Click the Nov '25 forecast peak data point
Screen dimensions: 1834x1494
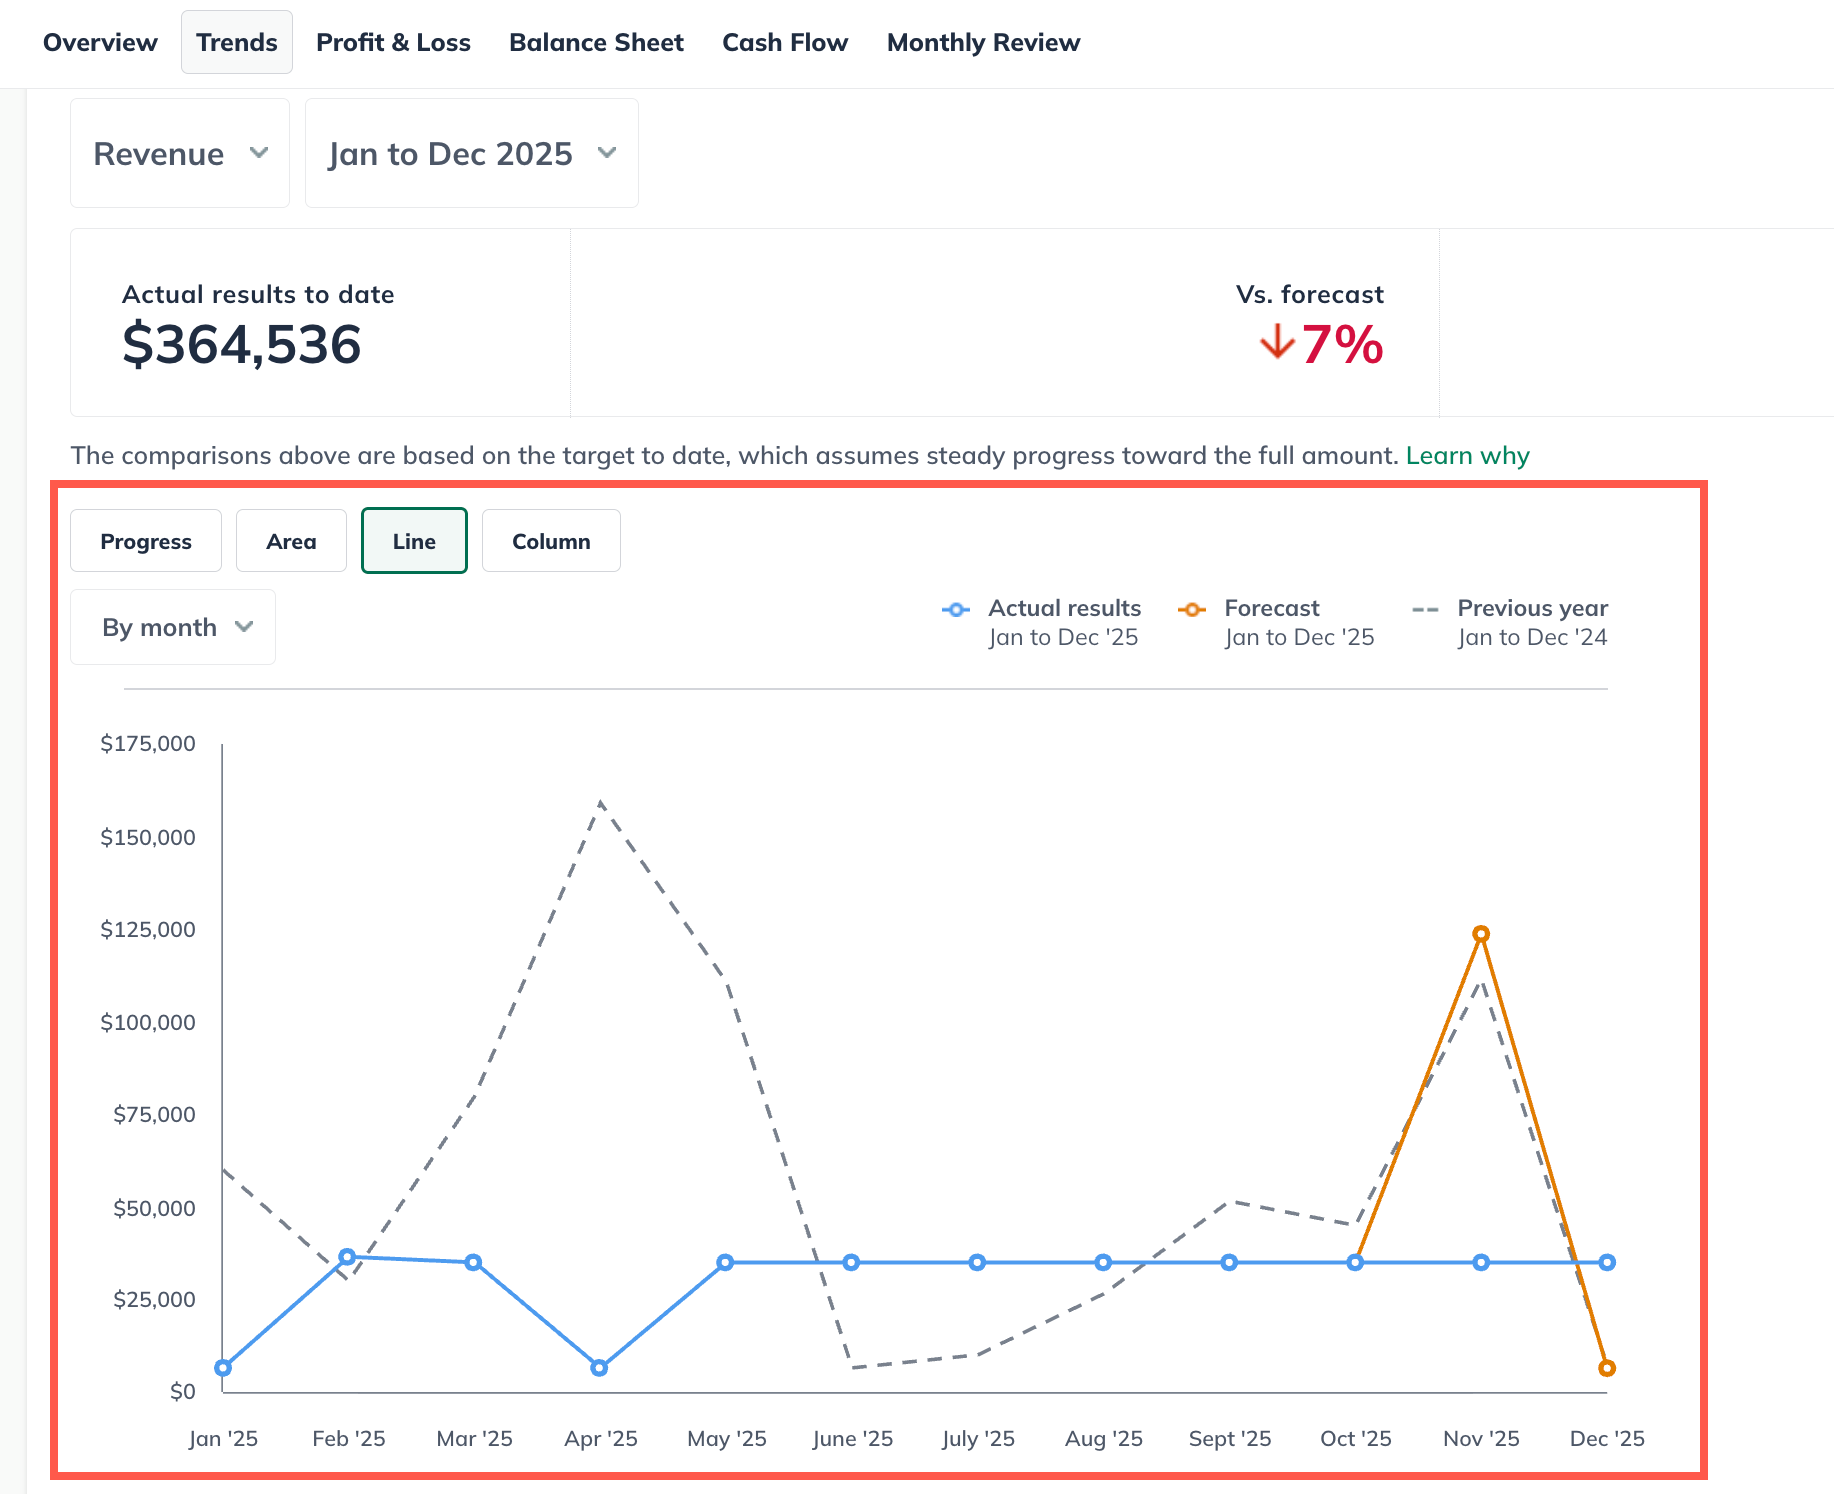(x=1481, y=934)
